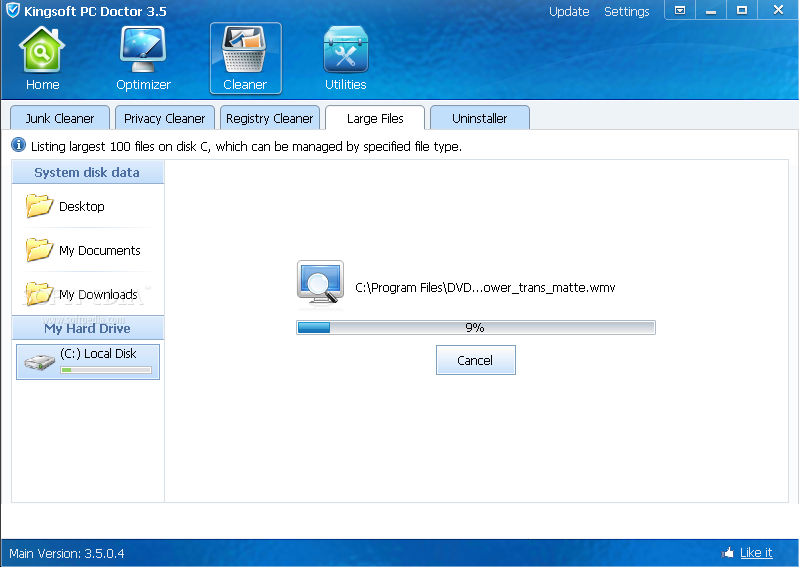Click the Kingsoft PC Doctor 3.5 title
The image size is (799, 567).
95,11
